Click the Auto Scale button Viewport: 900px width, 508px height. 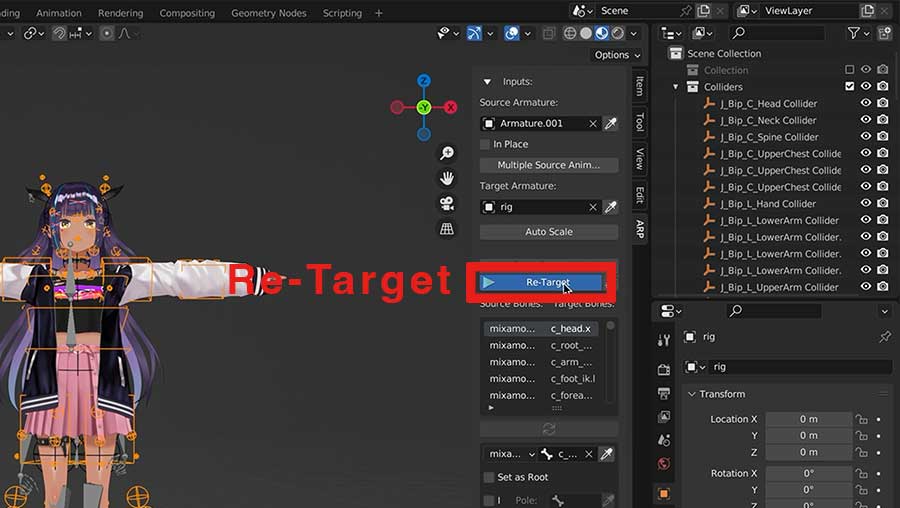(549, 232)
